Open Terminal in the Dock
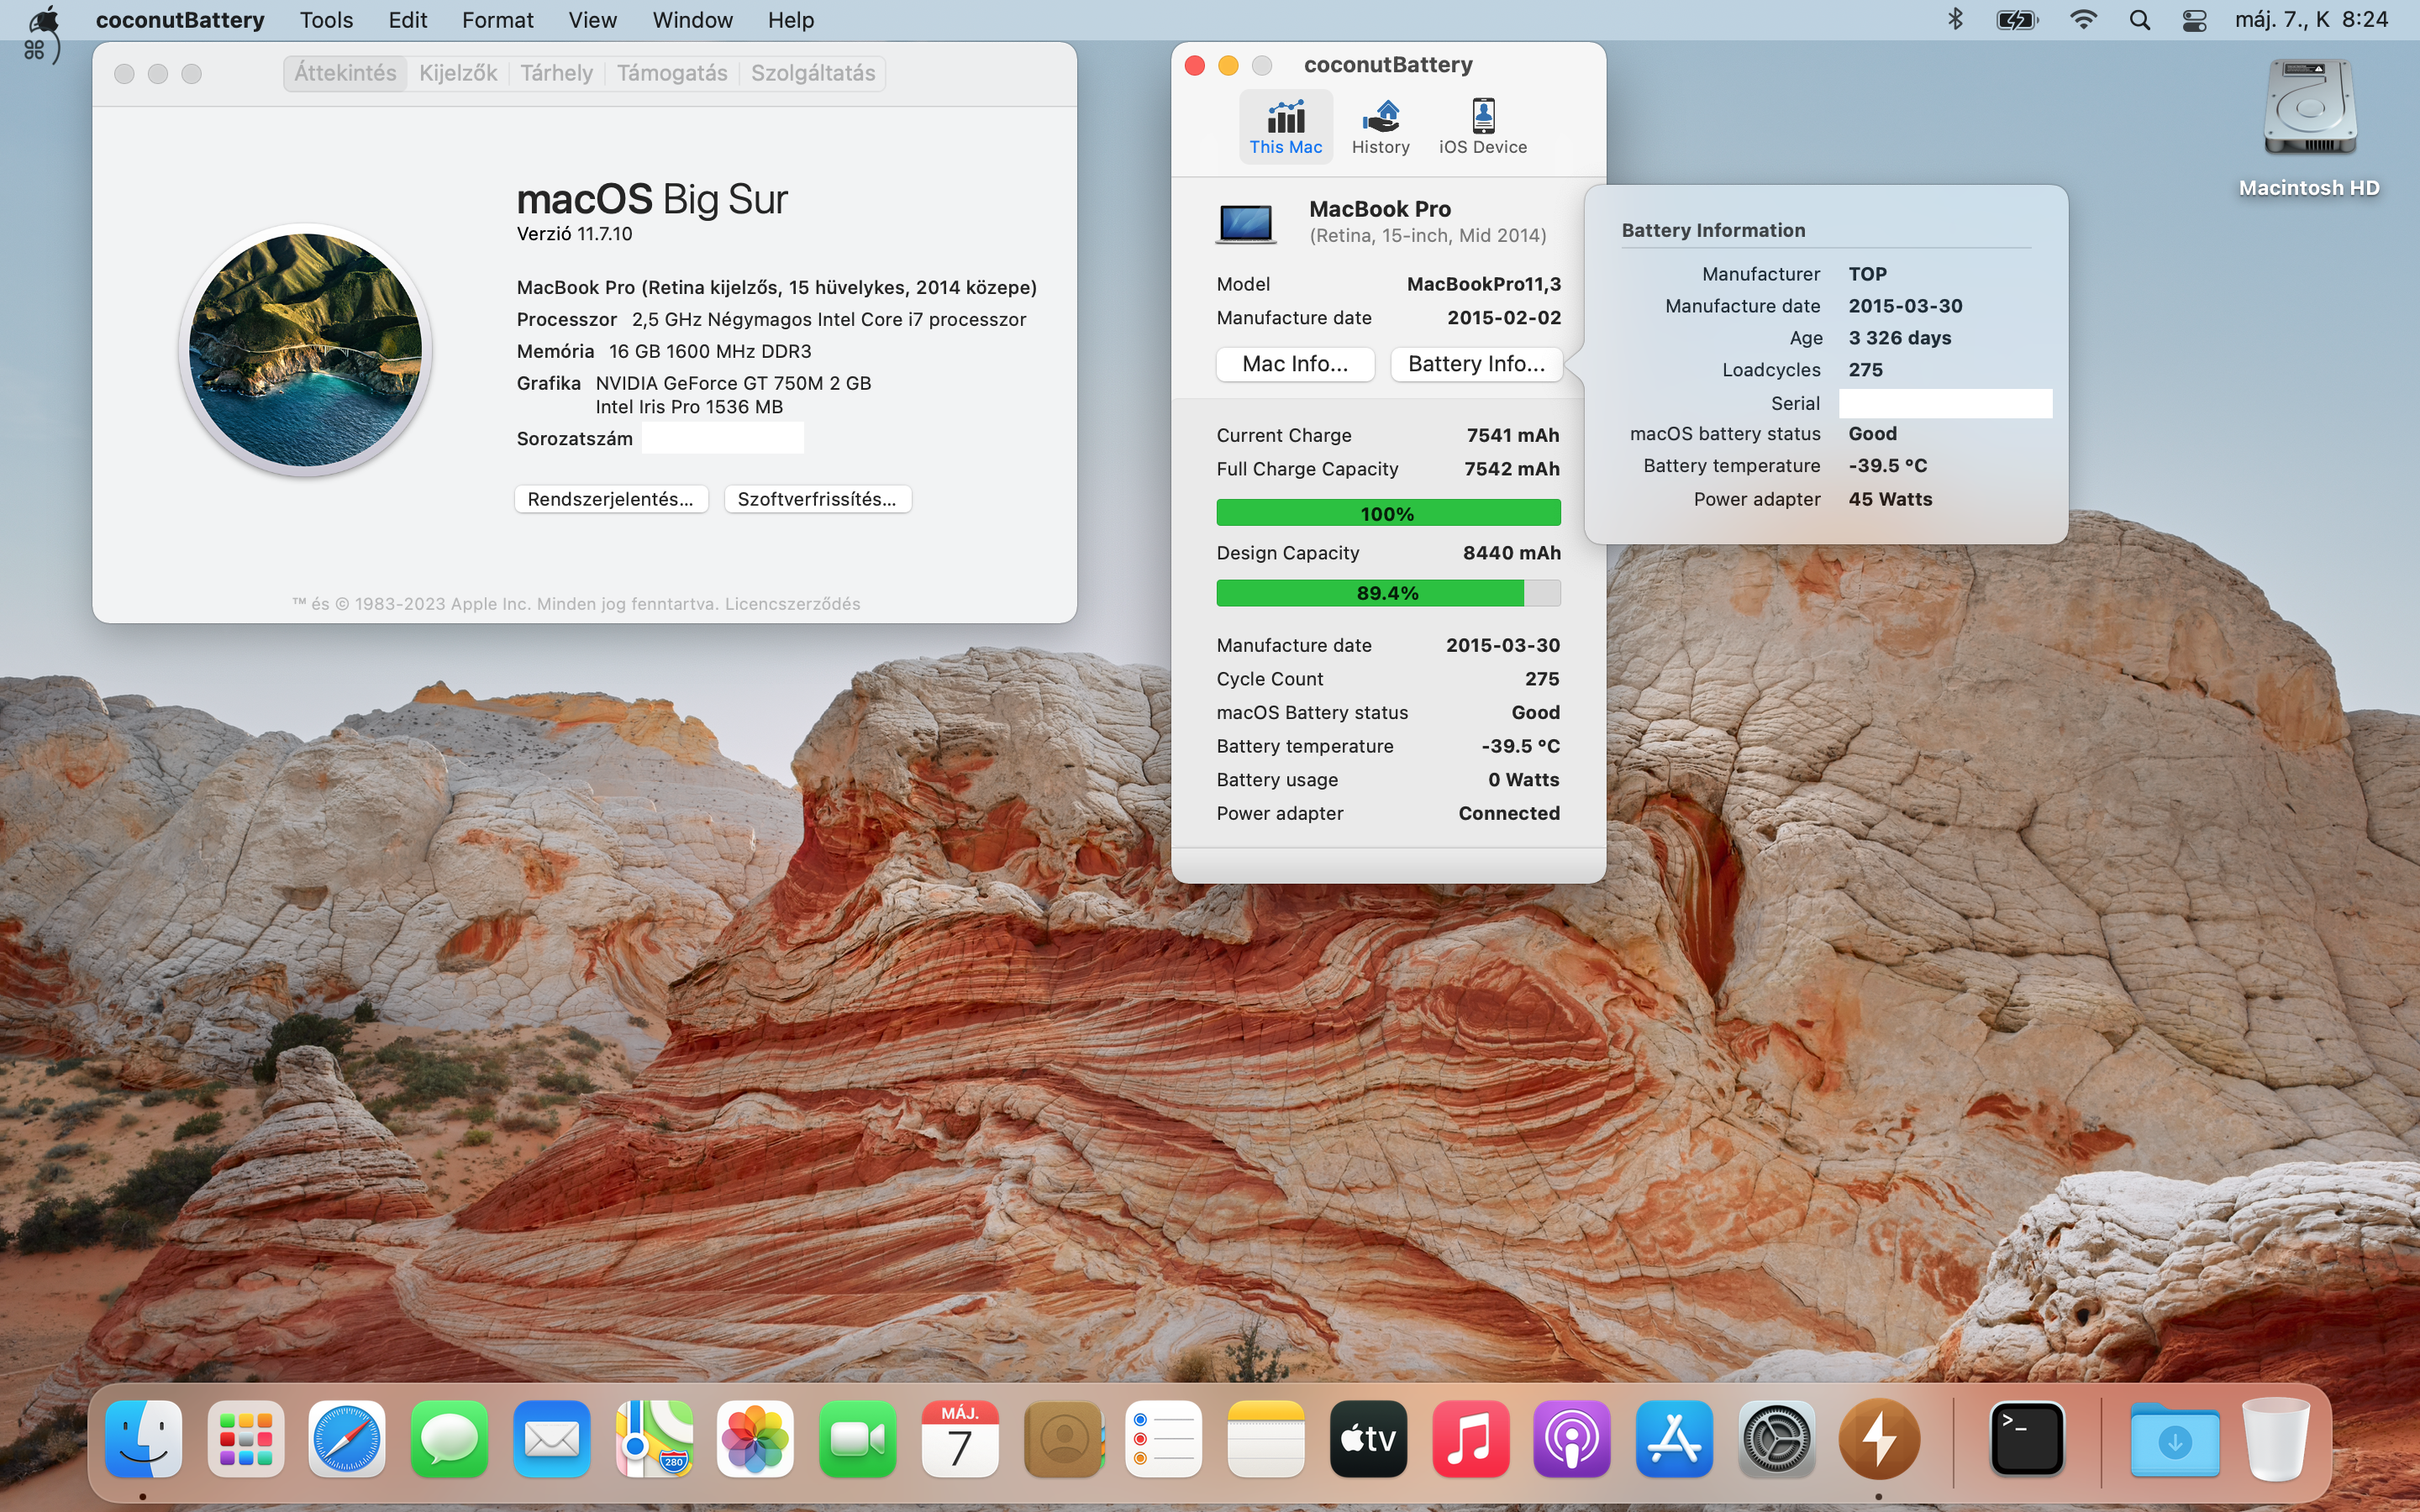This screenshot has width=2420, height=1512. click(x=2027, y=1438)
